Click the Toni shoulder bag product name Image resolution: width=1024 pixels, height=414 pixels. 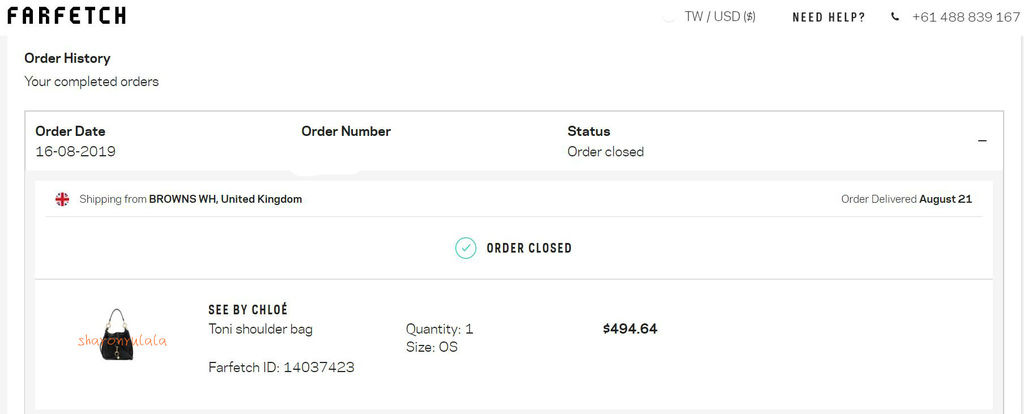click(260, 328)
